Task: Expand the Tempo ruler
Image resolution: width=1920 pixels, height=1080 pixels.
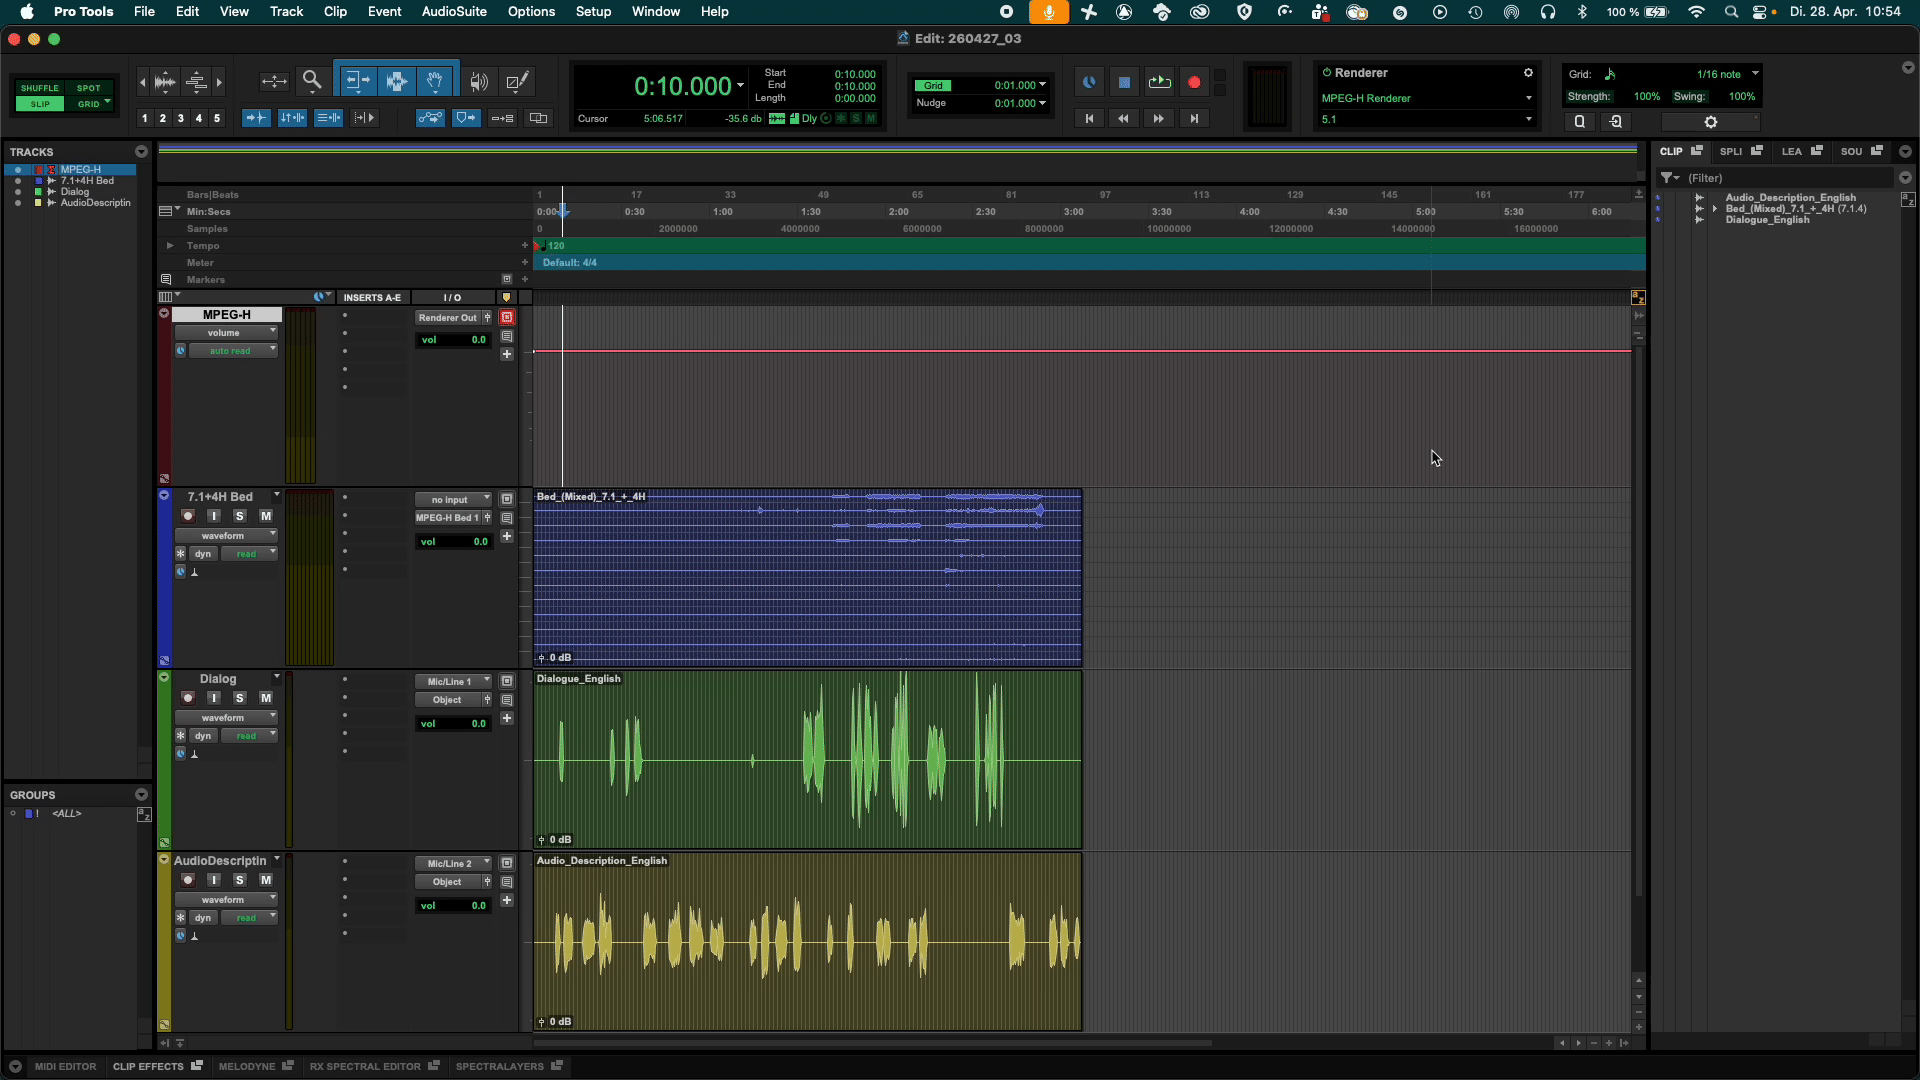Action: (170, 246)
